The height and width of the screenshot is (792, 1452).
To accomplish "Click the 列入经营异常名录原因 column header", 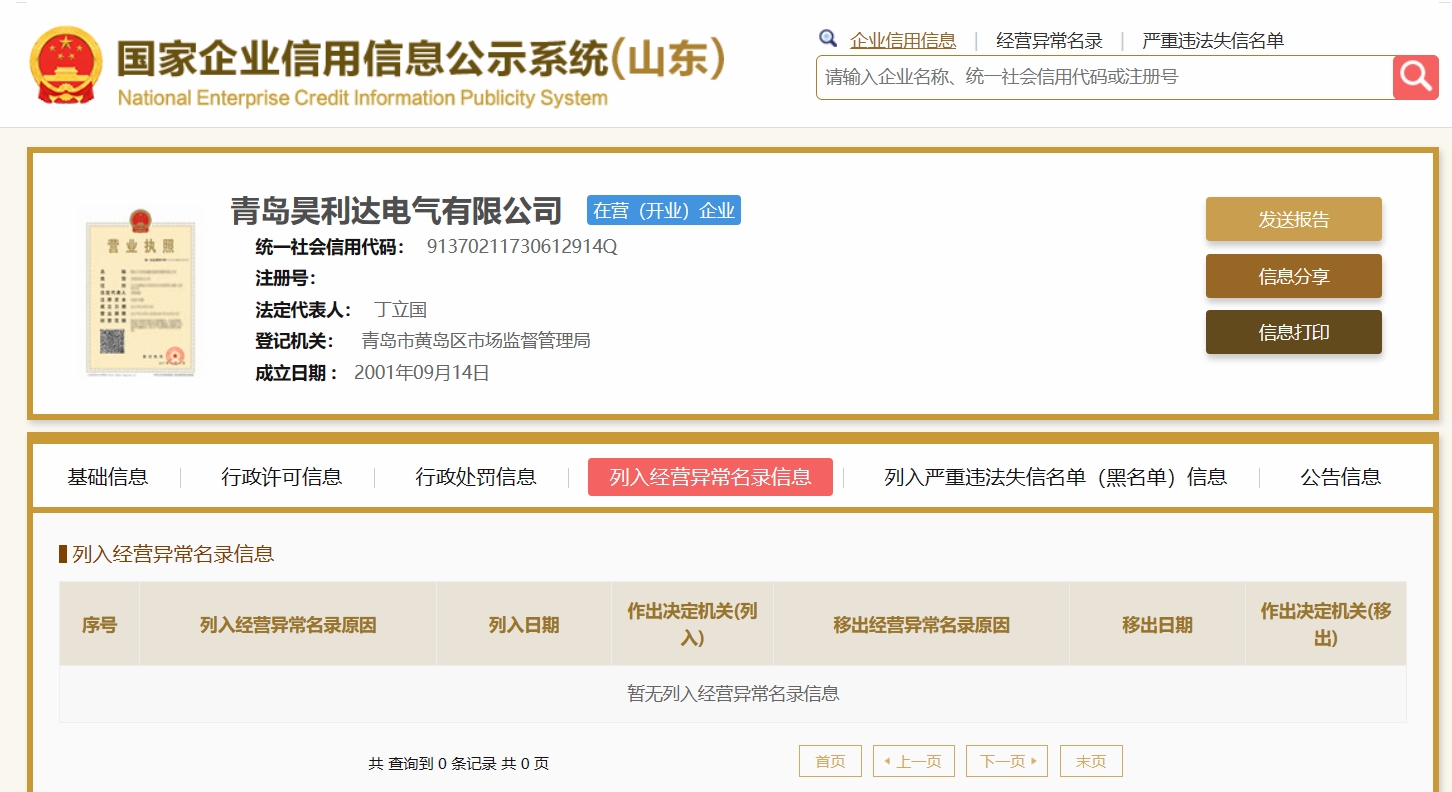I will click(288, 625).
